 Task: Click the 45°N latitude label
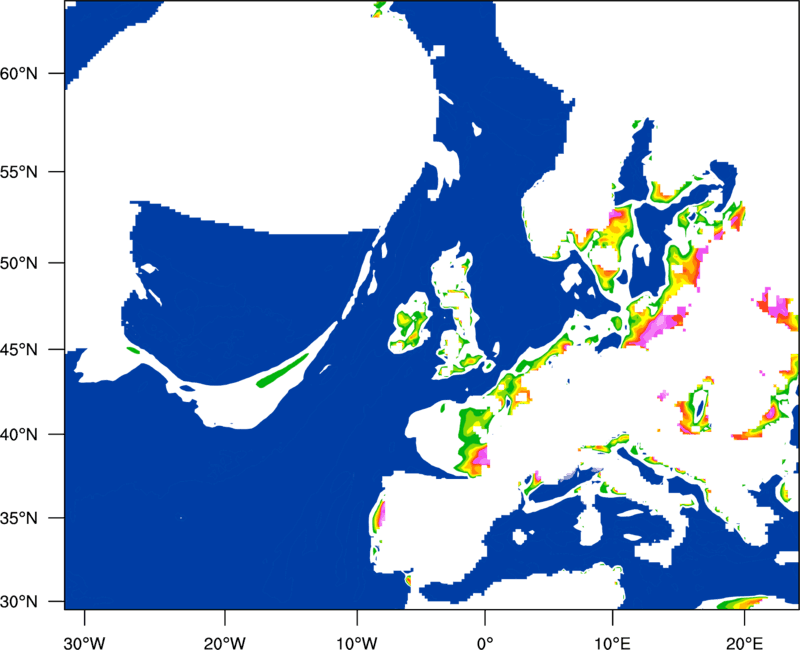point(19,350)
